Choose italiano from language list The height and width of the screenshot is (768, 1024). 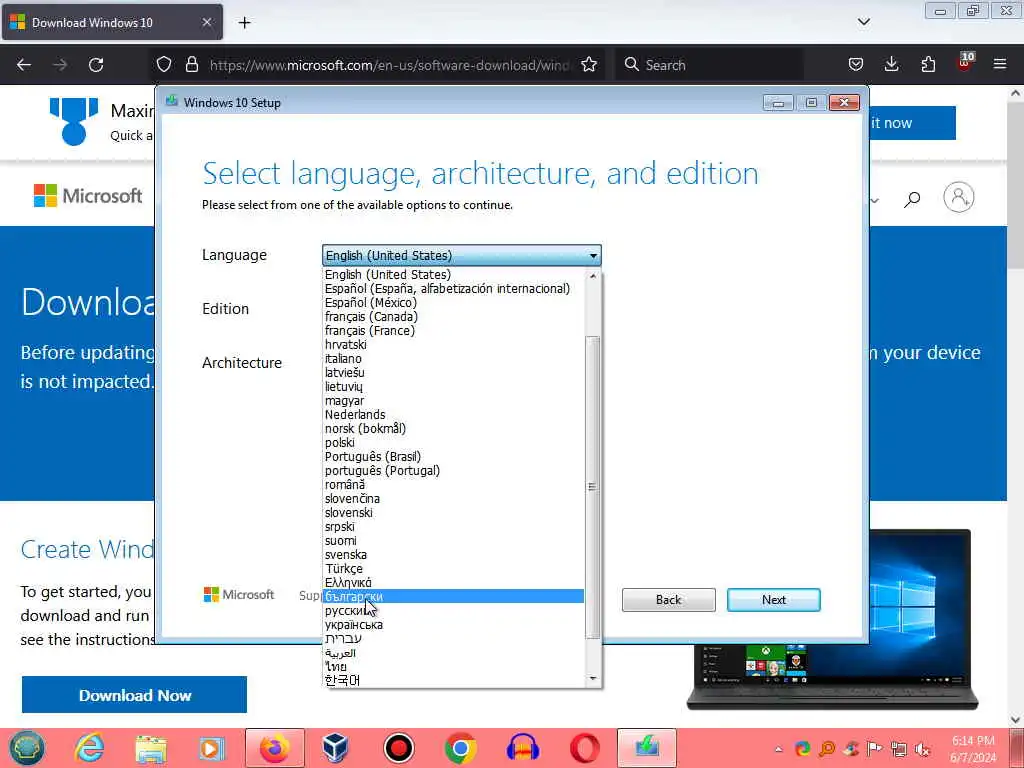tap(453, 359)
